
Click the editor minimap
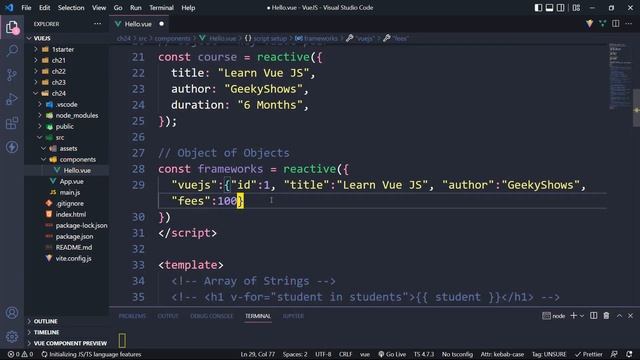coord(620,76)
